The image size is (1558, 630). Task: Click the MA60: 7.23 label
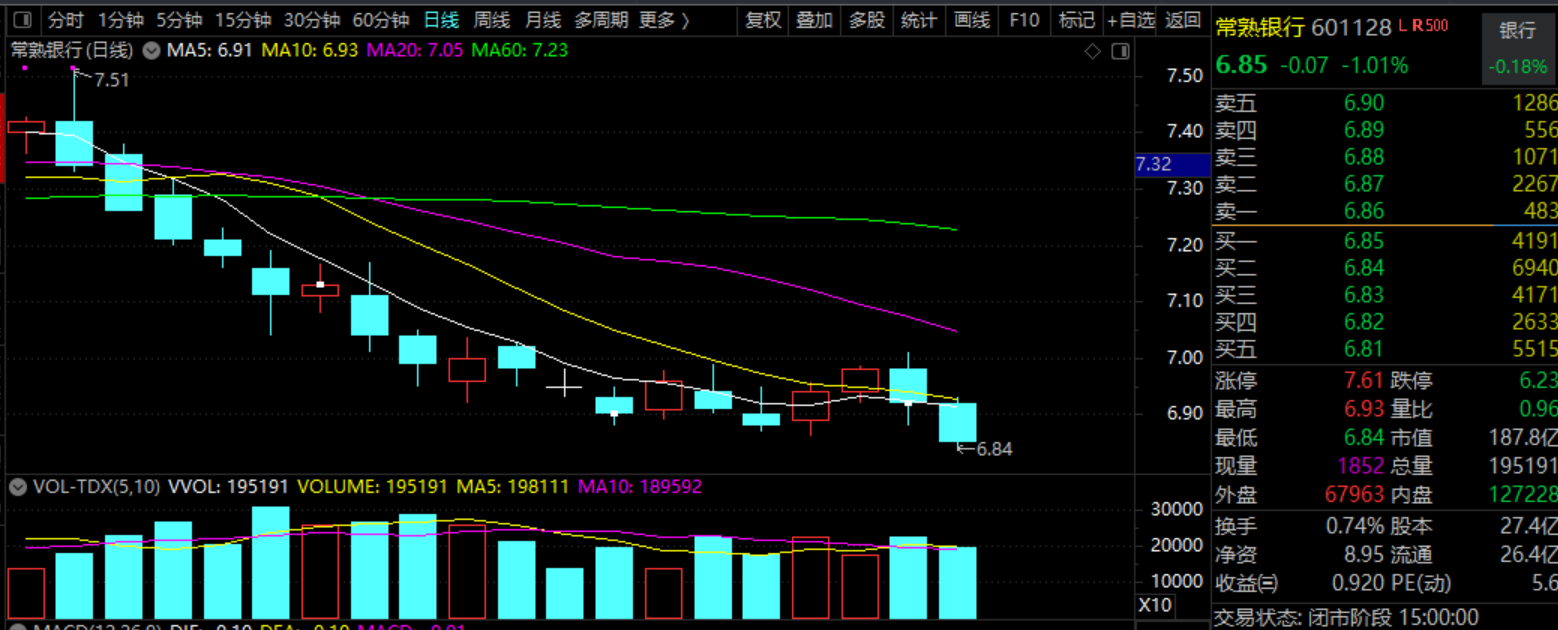pyautogui.click(x=520, y=50)
